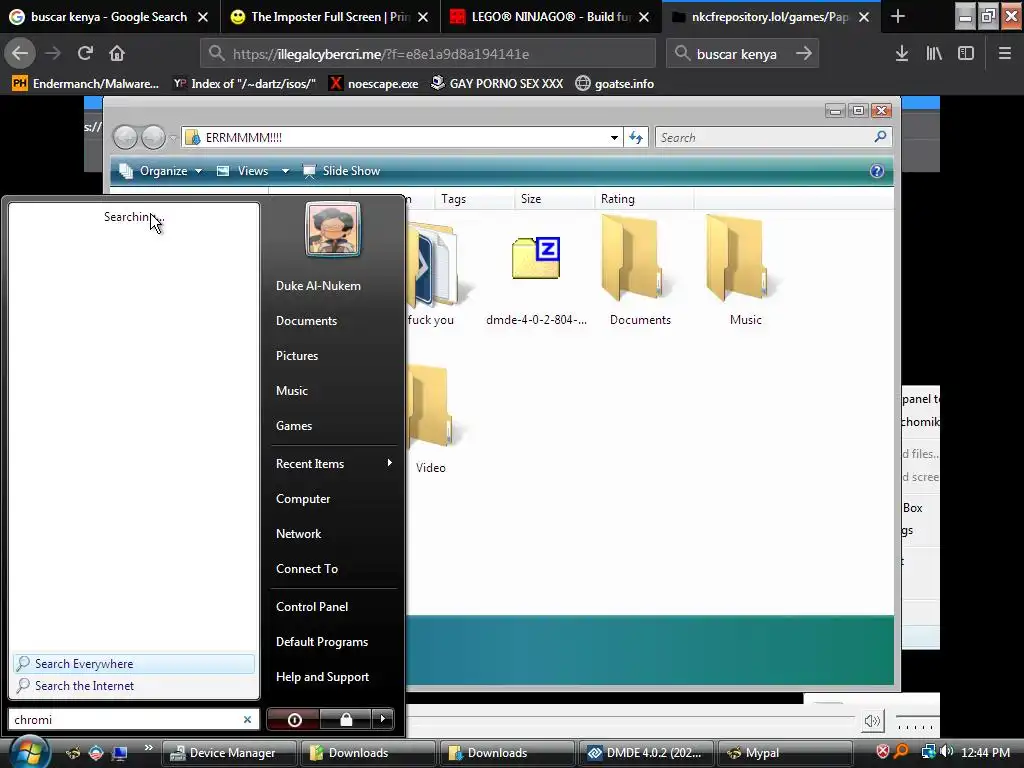
Task: Click the media player seek bar
Action: pyautogui.click(x=630, y=719)
